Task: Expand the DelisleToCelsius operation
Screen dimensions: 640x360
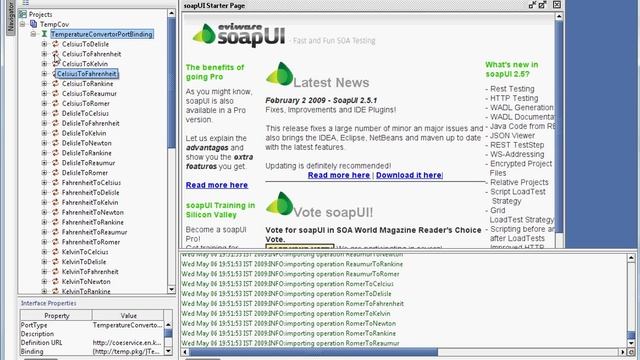Action: click(44, 113)
